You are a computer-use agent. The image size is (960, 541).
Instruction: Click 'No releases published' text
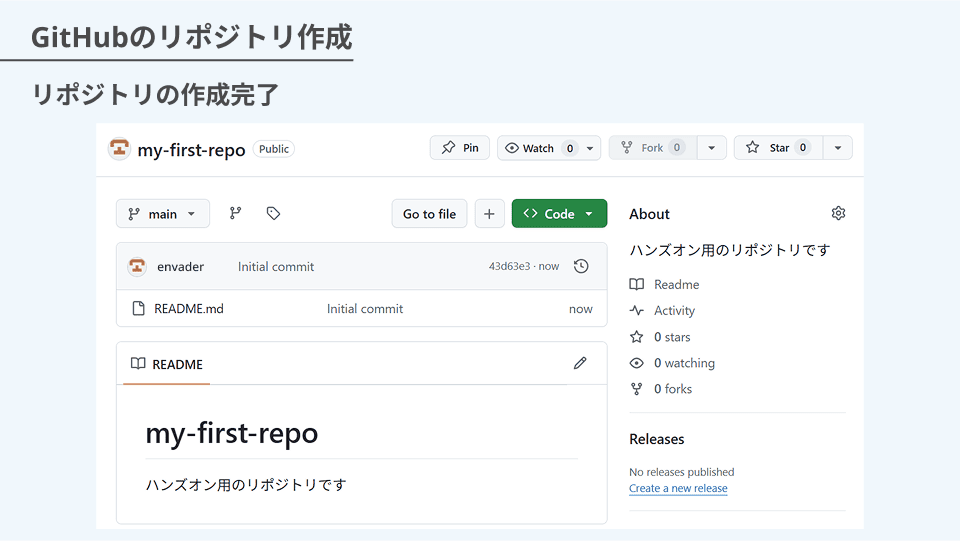(681, 472)
